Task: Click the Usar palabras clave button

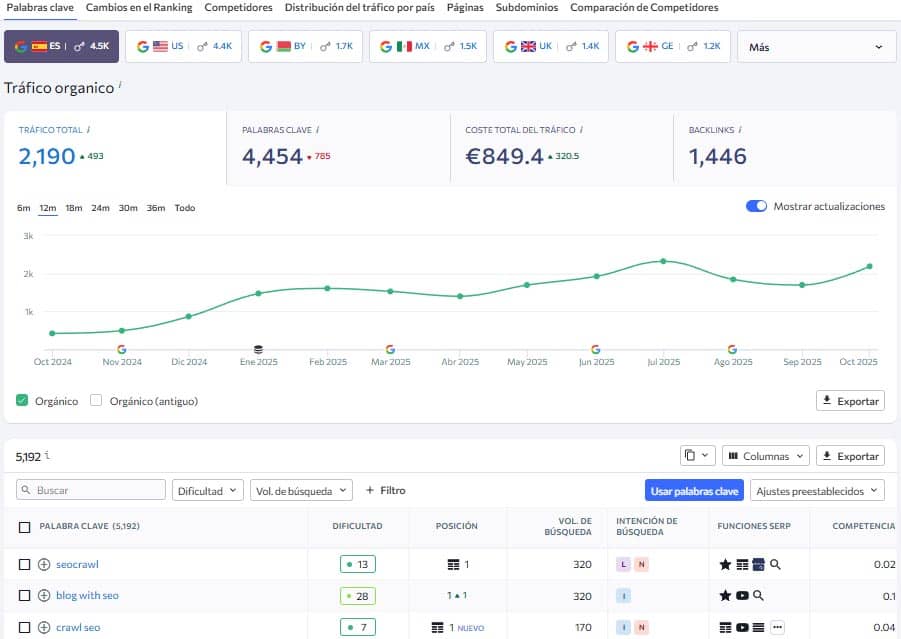Action: click(x=694, y=490)
